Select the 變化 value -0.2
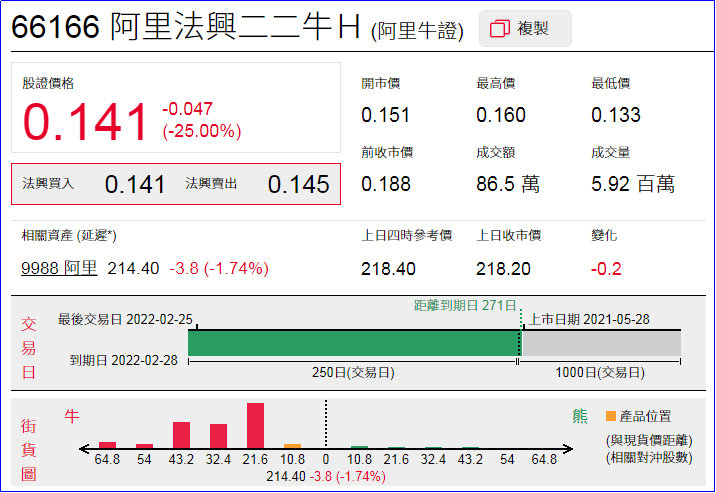The image size is (716, 493). [x=606, y=269]
